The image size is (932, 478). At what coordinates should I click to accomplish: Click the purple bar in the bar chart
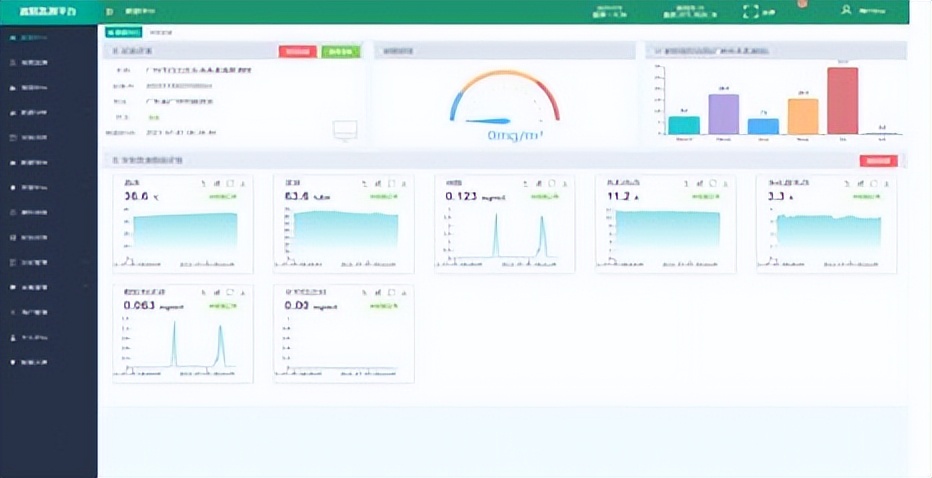click(x=723, y=114)
